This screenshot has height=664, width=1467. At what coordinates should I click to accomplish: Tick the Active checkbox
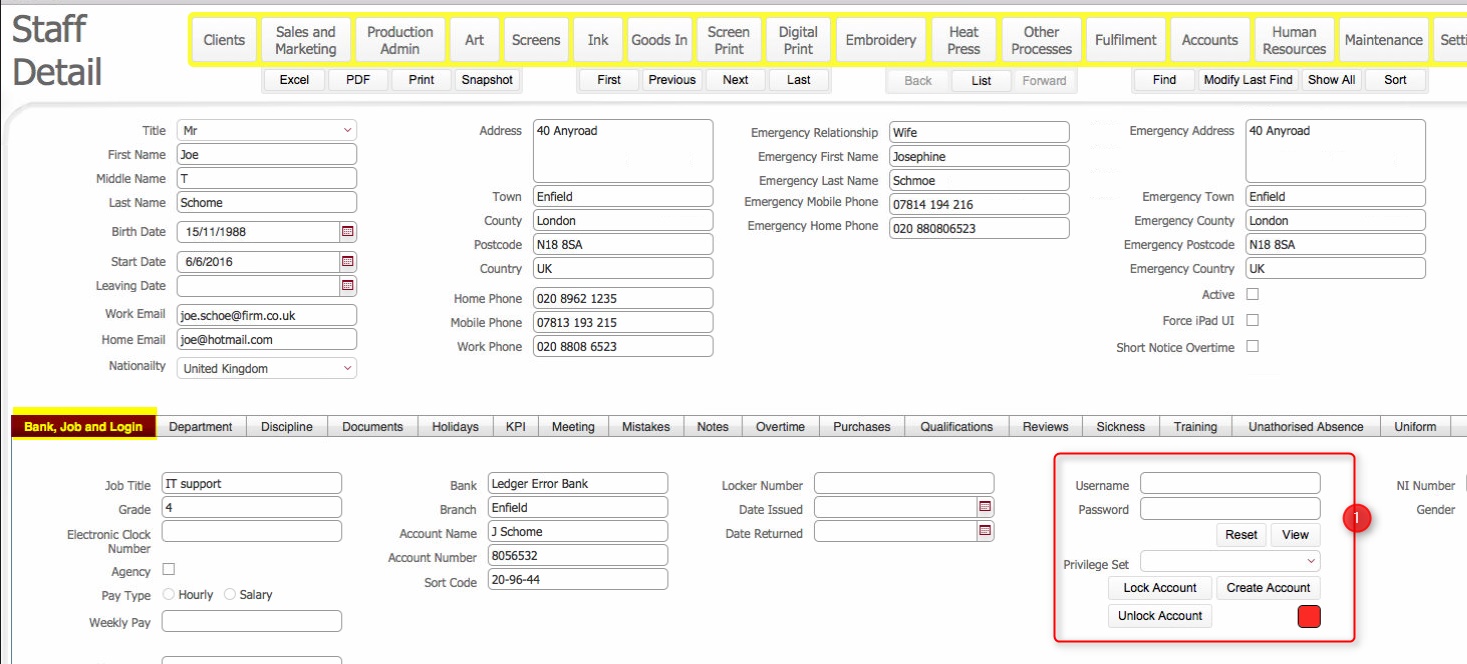(1252, 295)
